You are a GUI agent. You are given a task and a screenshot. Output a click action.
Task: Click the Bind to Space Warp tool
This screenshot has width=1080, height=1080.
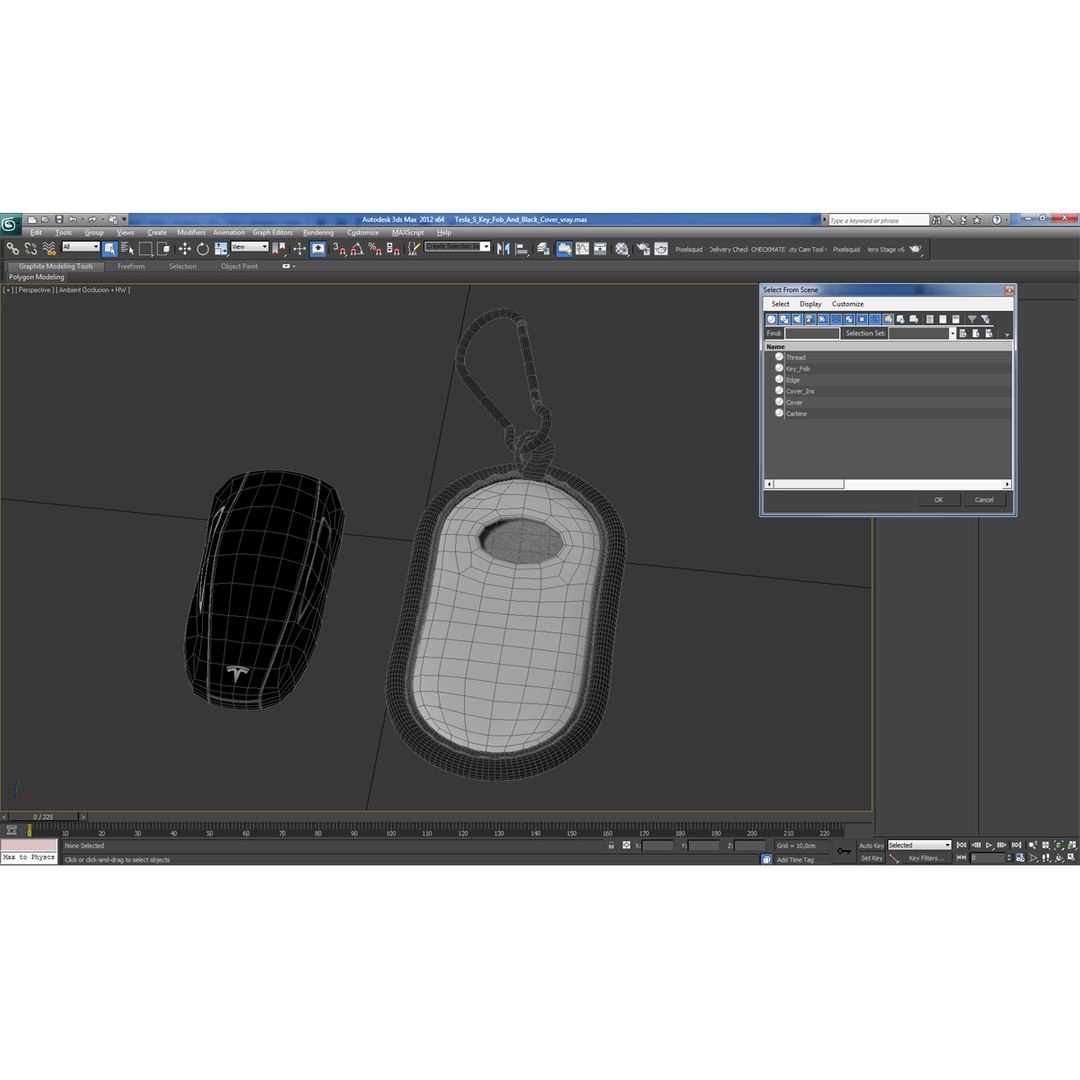pyautogui.click(x=49, y=249)
